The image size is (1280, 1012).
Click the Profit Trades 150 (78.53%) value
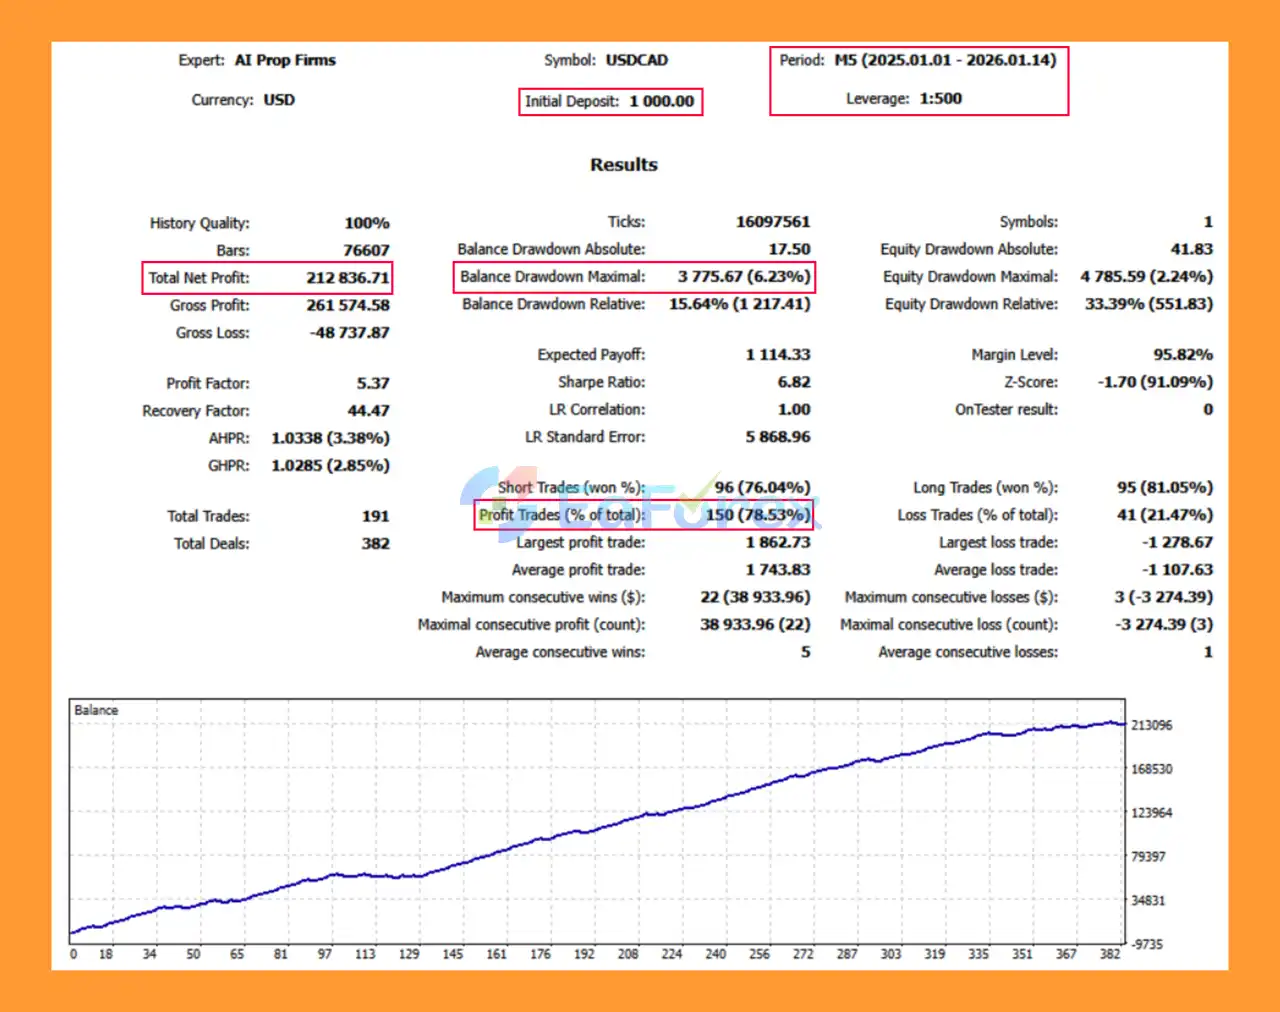(x=757, y=515)
